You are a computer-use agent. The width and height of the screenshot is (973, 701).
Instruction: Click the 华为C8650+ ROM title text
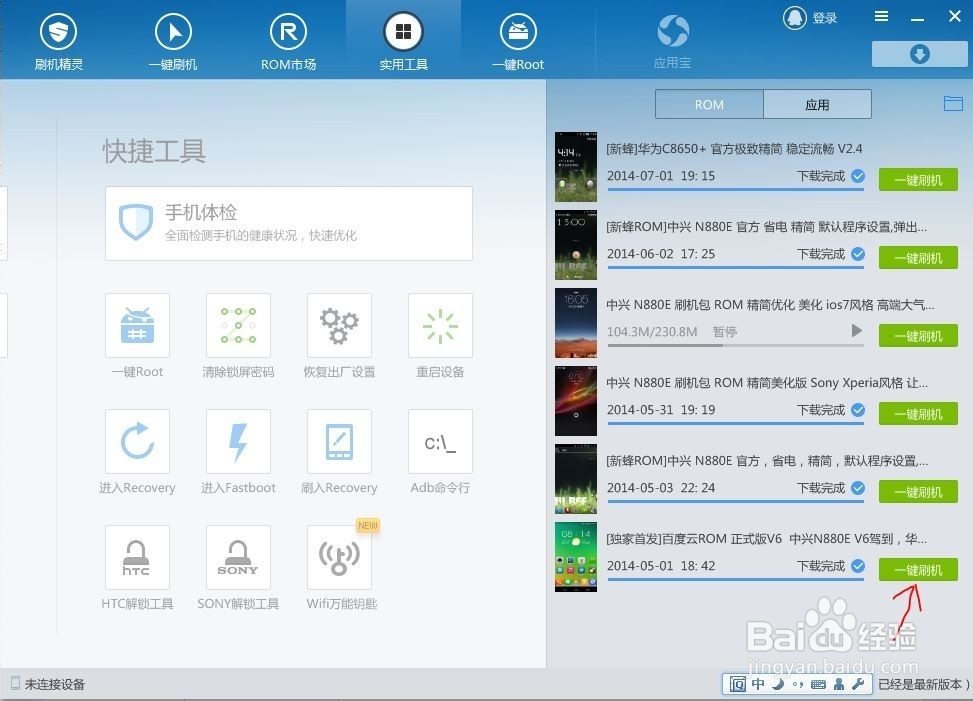734,149
